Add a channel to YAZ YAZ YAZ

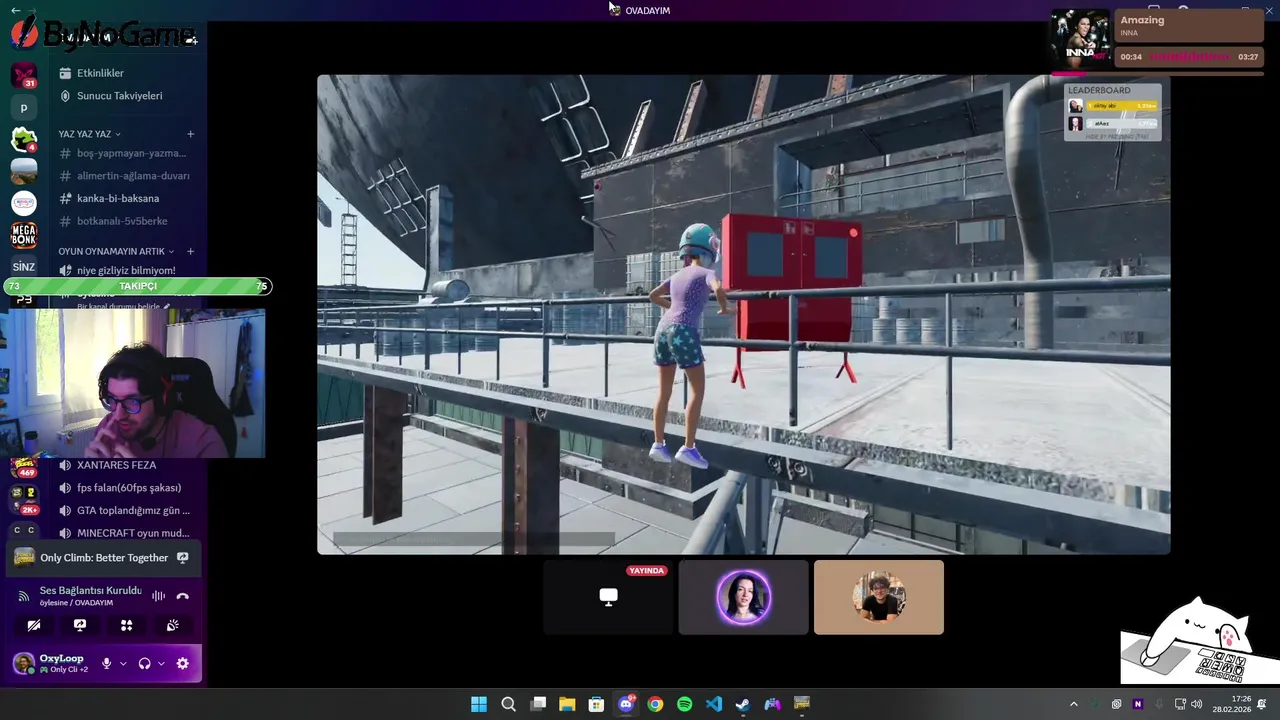(x=190, y=134)
